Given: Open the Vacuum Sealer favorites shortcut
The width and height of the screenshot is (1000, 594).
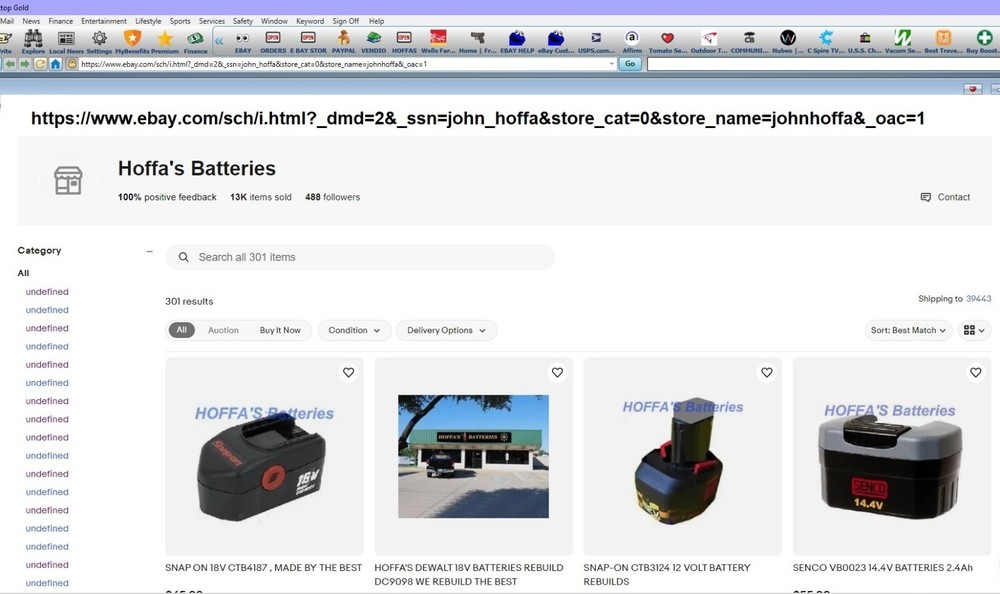Looking at the screenshot, I should 902,41.
